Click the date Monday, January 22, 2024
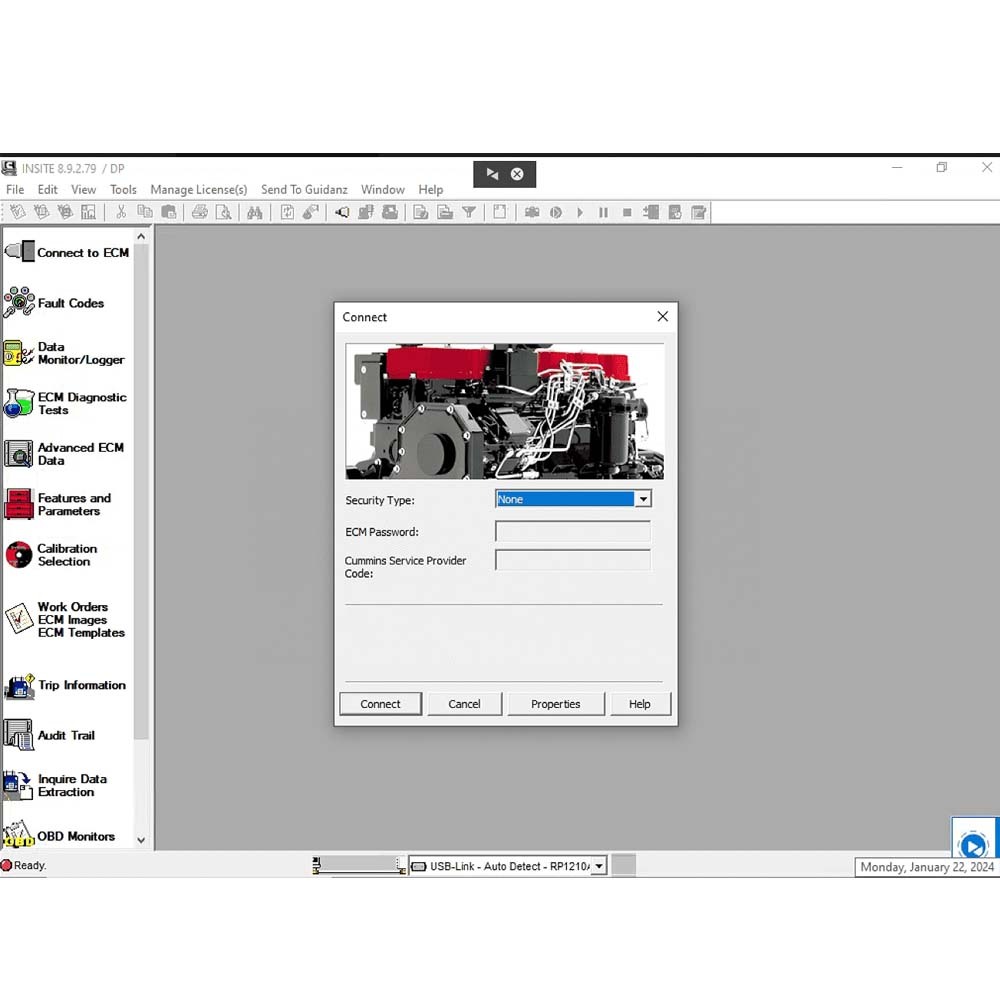This screenshot has height=1000, width=1000. pos(927,867)
